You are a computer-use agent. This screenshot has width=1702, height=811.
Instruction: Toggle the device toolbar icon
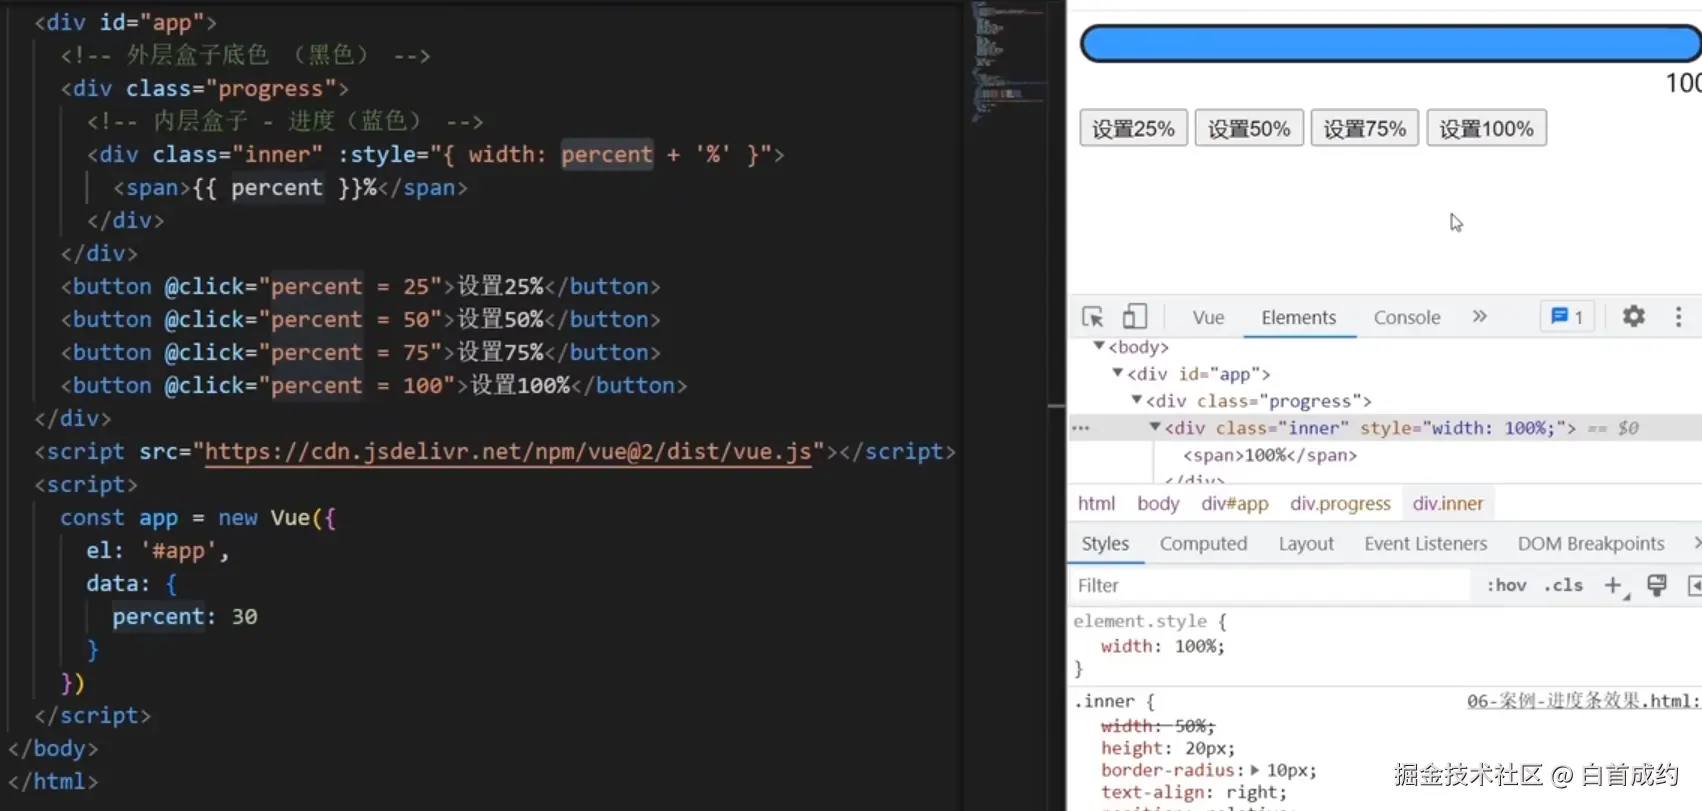pyautogui.click(x=1134, y=317)
